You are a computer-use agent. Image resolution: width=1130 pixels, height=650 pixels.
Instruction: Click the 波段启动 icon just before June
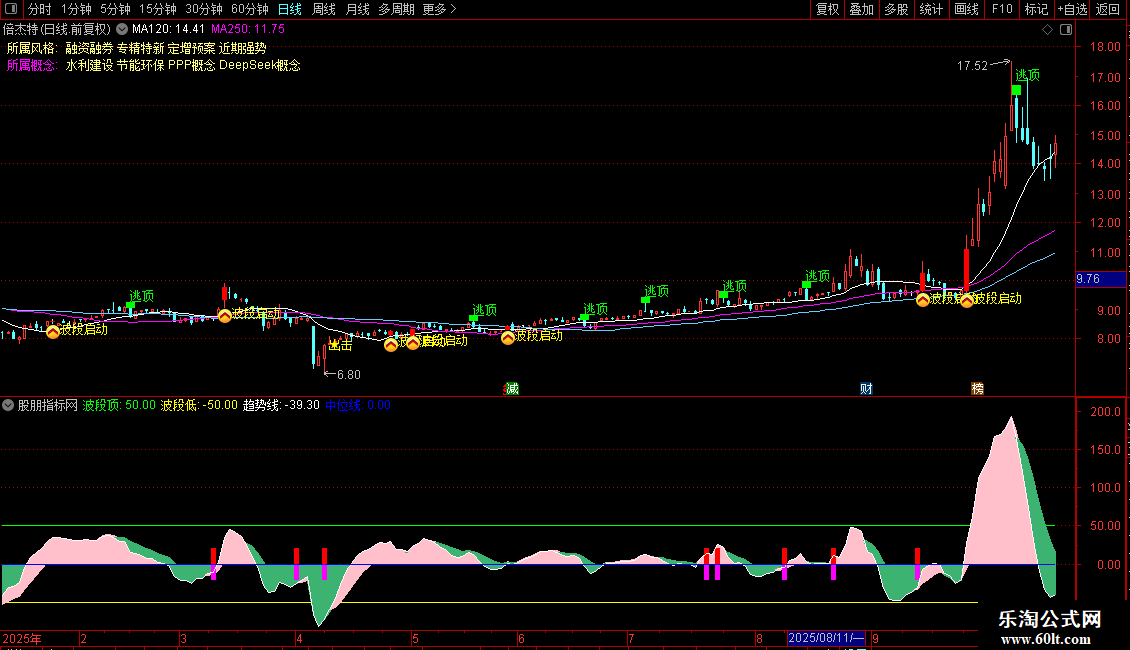click(508, 337)
